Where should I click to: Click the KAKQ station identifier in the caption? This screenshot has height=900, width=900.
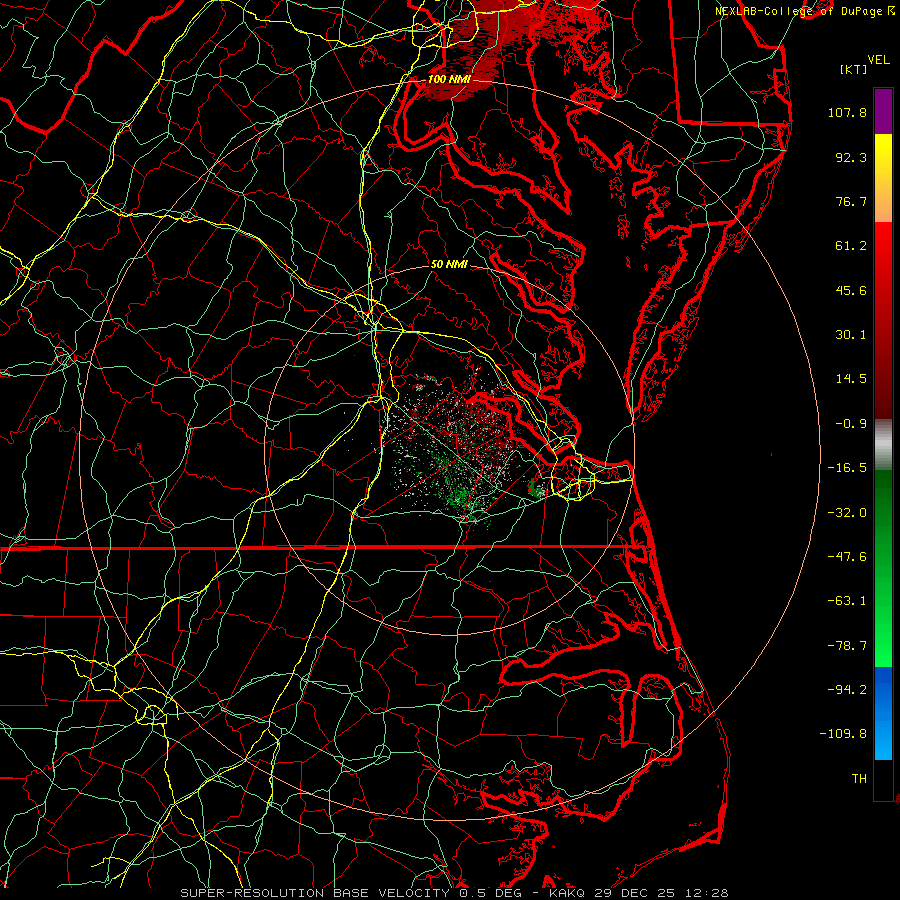(x=567, y=893)
